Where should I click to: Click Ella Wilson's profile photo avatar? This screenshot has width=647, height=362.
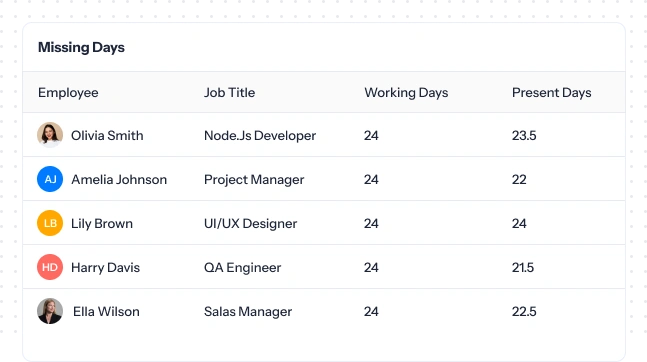coord(50,311)
